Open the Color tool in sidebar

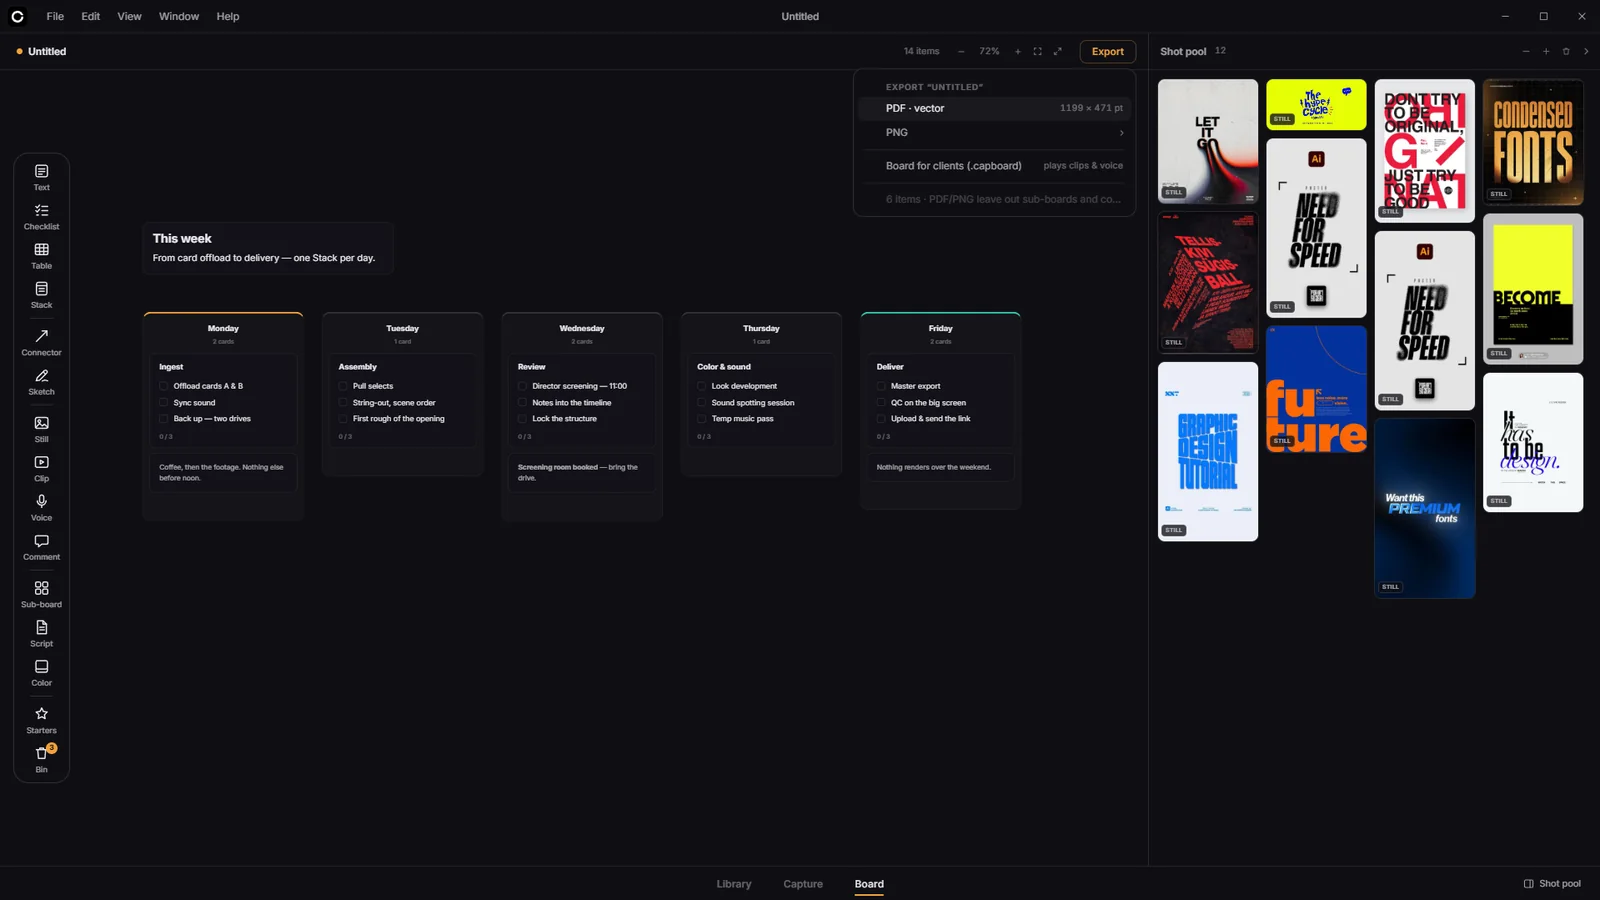pyautogui.click(x=41, y=673)
